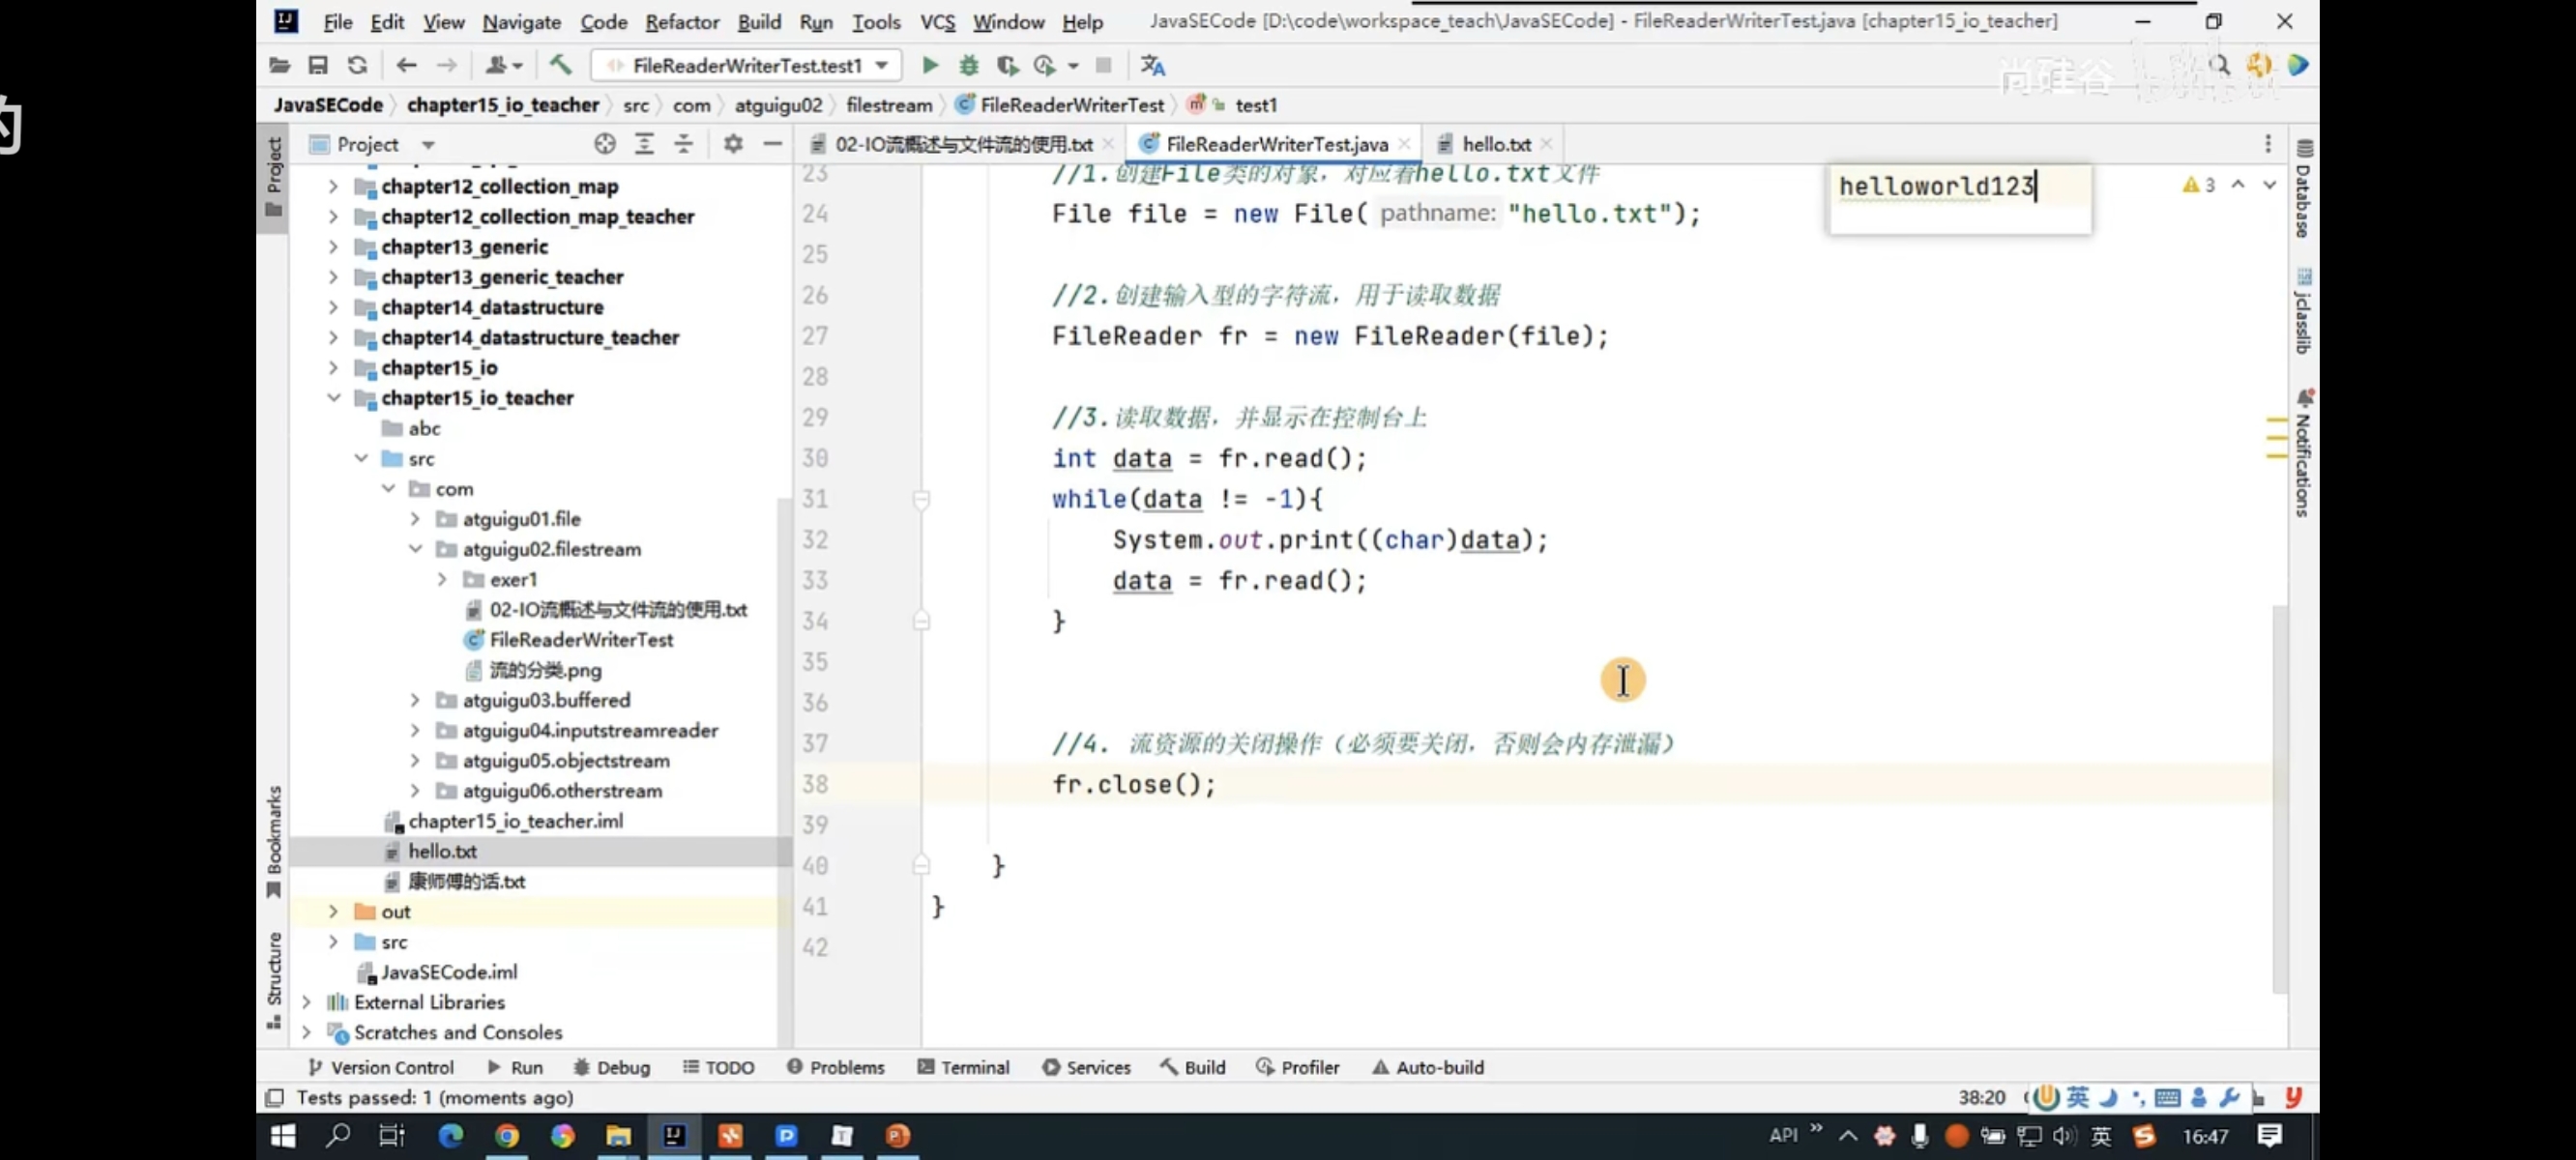Collapse the chapter15_io_teacher folder
Viewport: 2576px width, 1160px height.
333,398
